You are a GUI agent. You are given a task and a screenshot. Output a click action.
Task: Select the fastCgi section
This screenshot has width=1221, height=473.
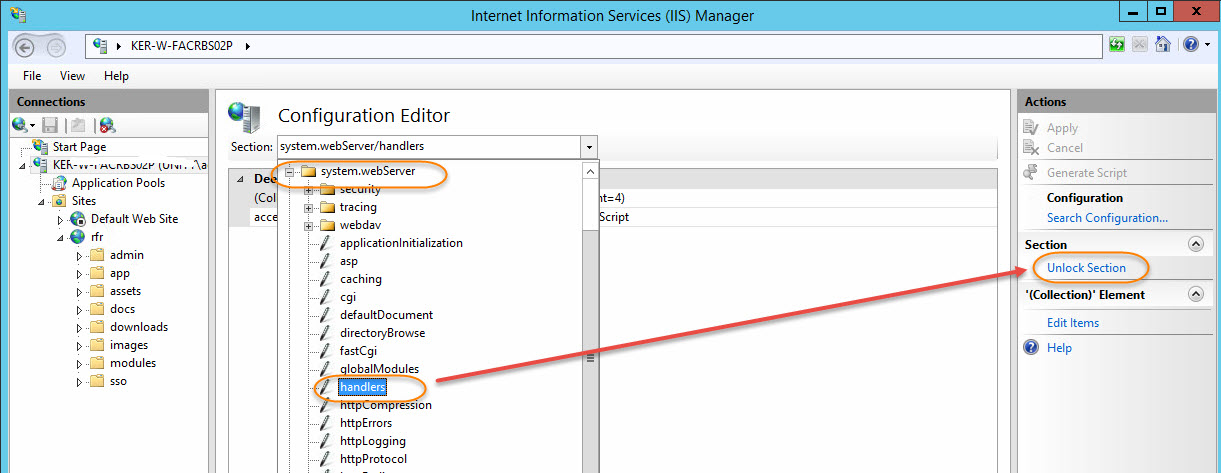[358, 351]
